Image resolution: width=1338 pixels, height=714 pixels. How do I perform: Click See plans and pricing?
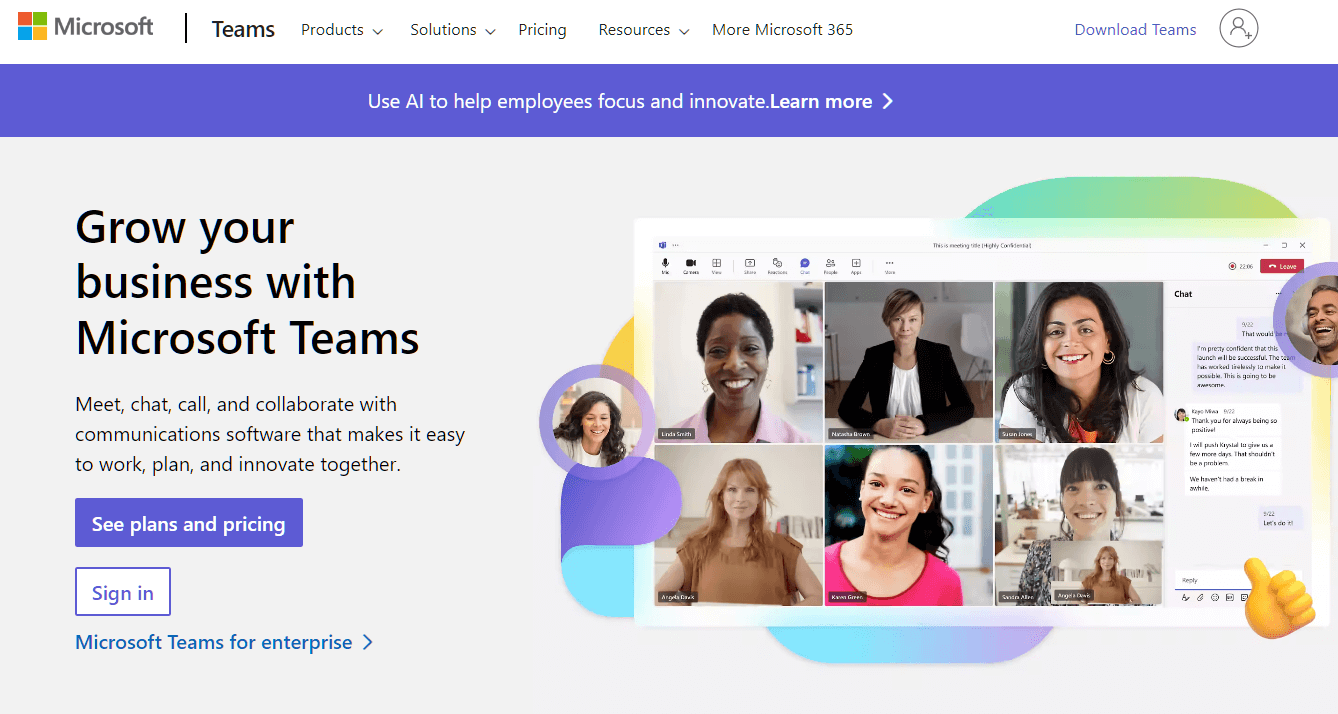[188, 522]
